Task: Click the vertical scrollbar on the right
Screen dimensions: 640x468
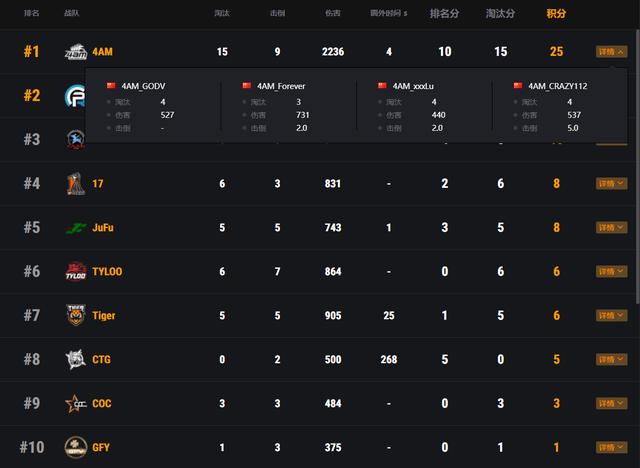Action: (x=636, y=150)
